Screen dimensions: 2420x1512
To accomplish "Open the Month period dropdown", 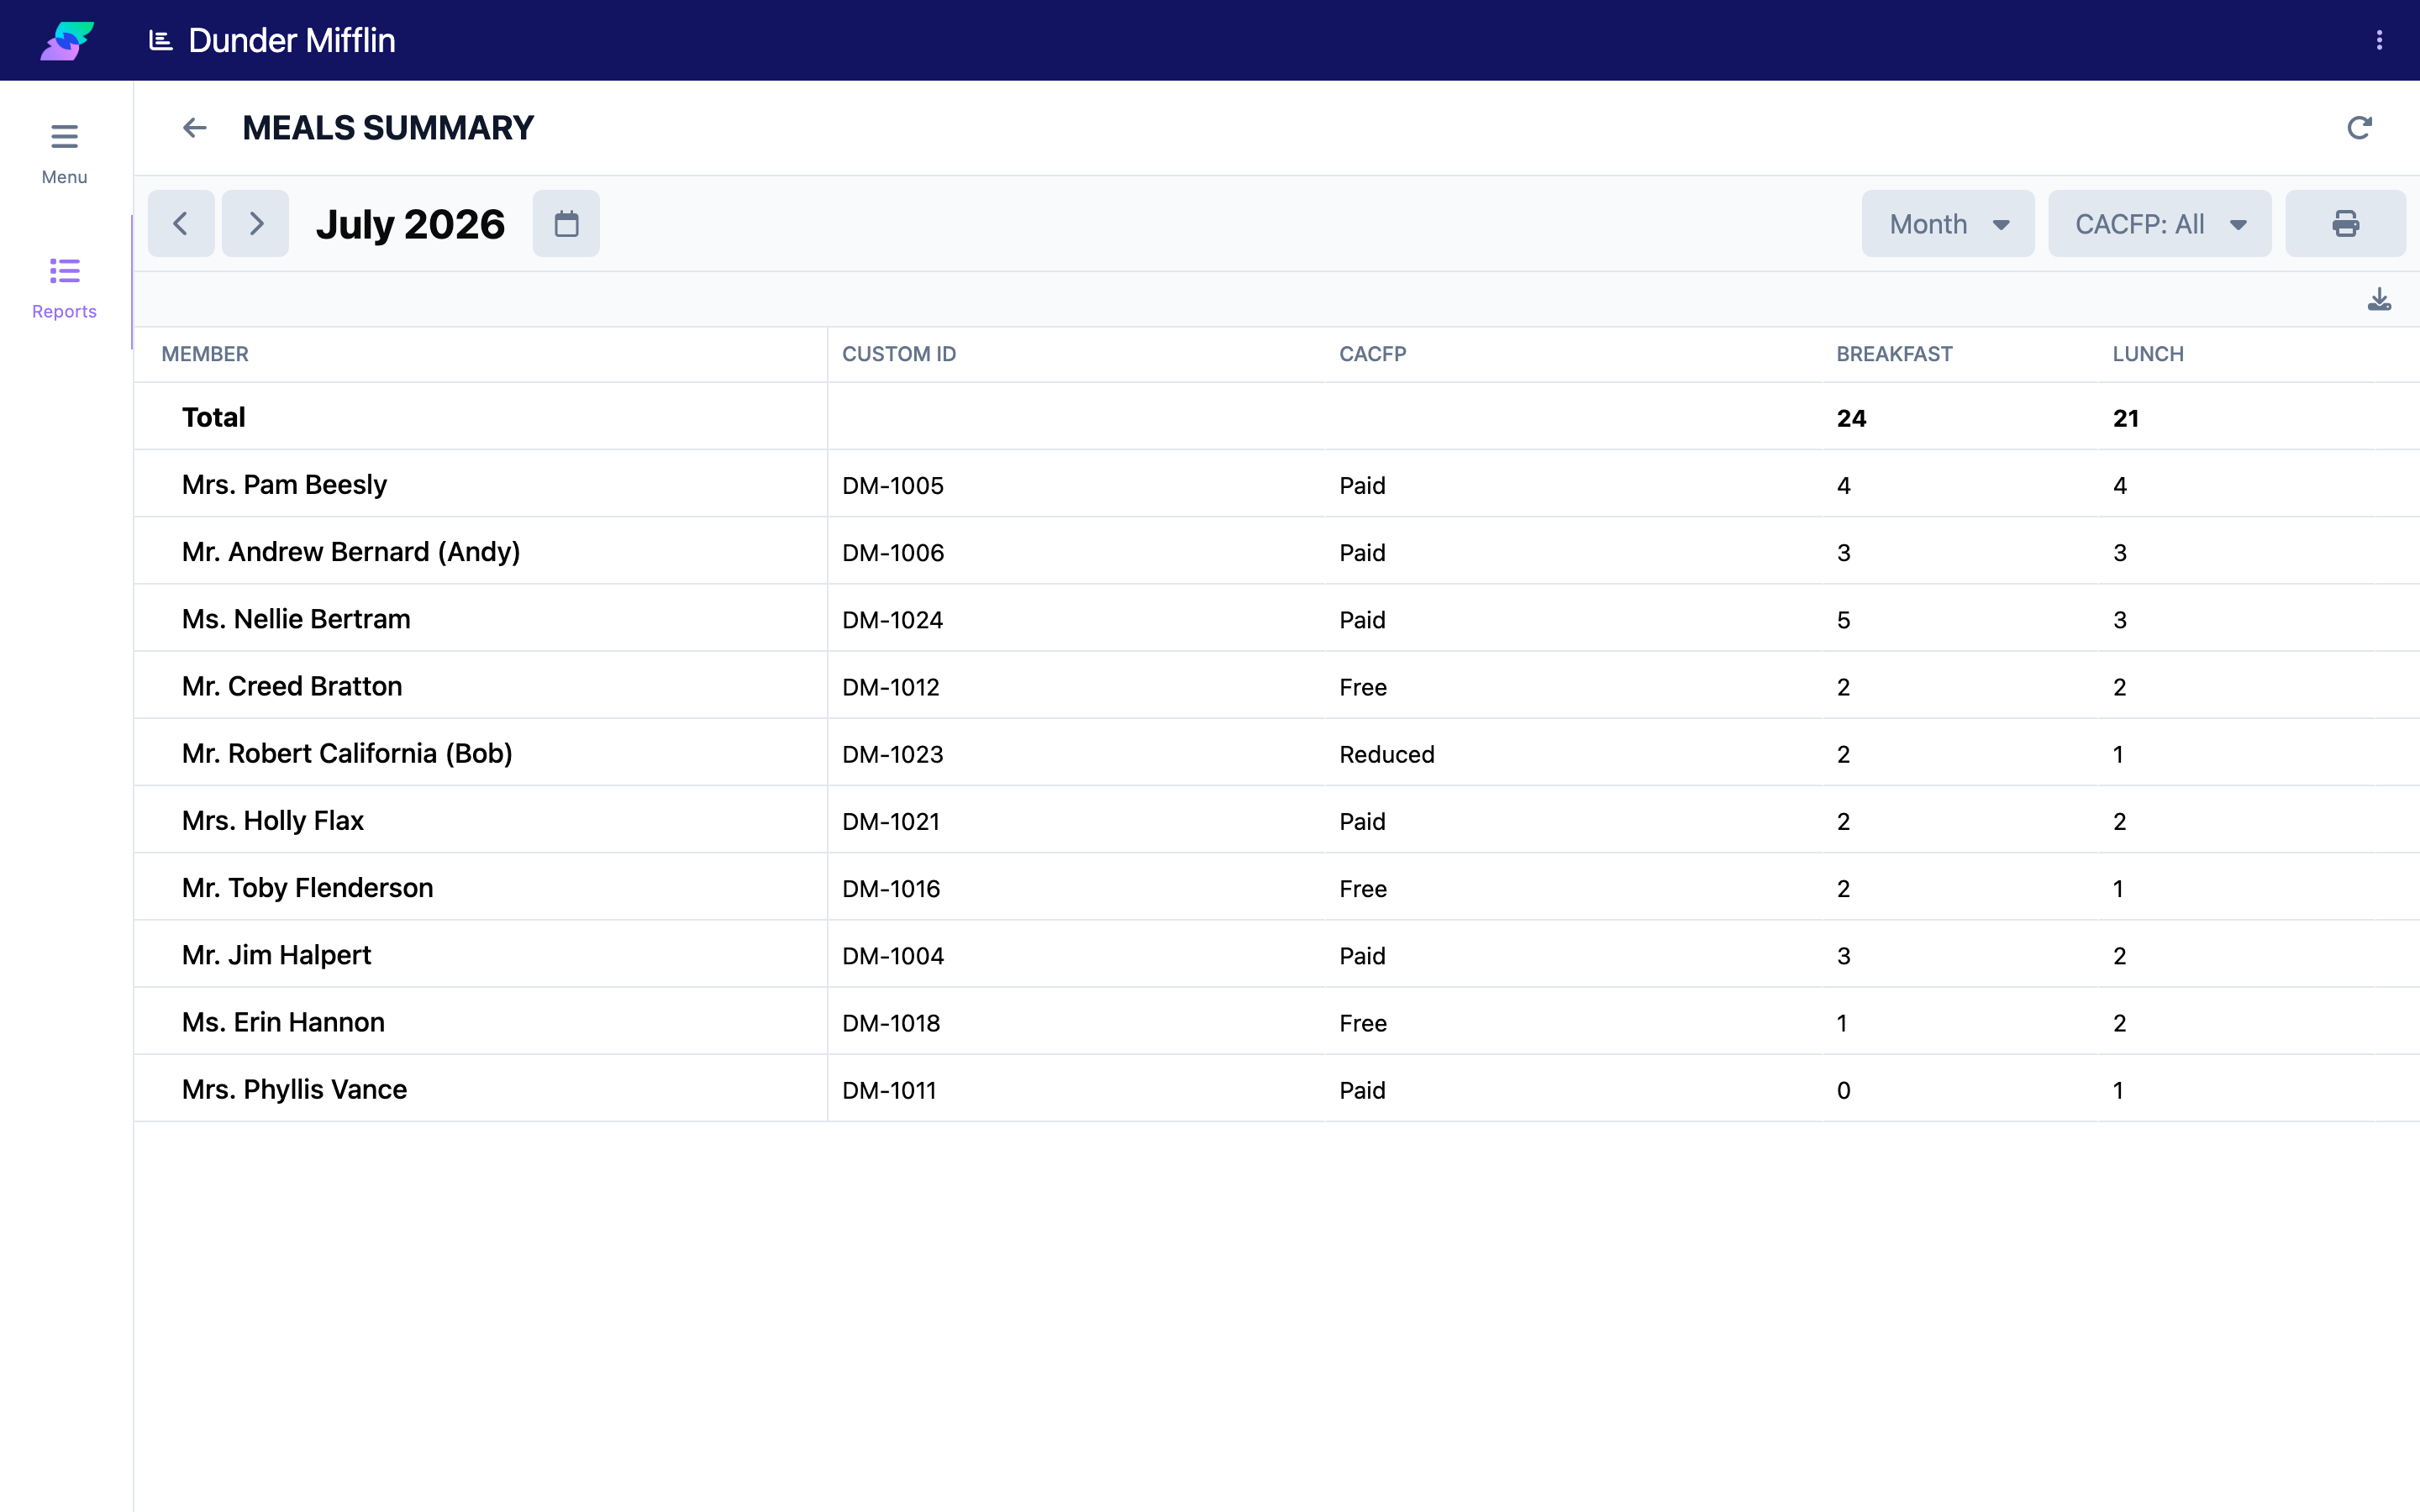I will click(x=1947, y=223).
